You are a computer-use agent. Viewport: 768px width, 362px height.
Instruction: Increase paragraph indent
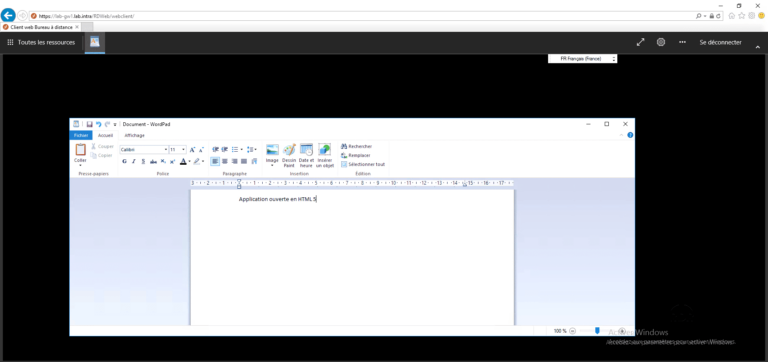[225, 149]
